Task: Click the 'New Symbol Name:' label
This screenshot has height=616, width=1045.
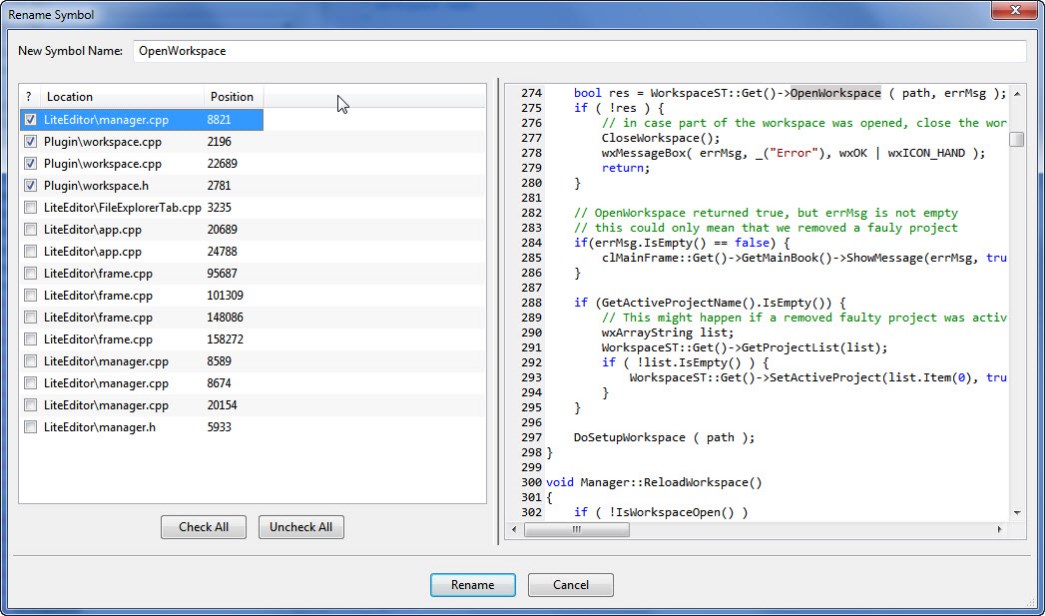Action: 70,51
